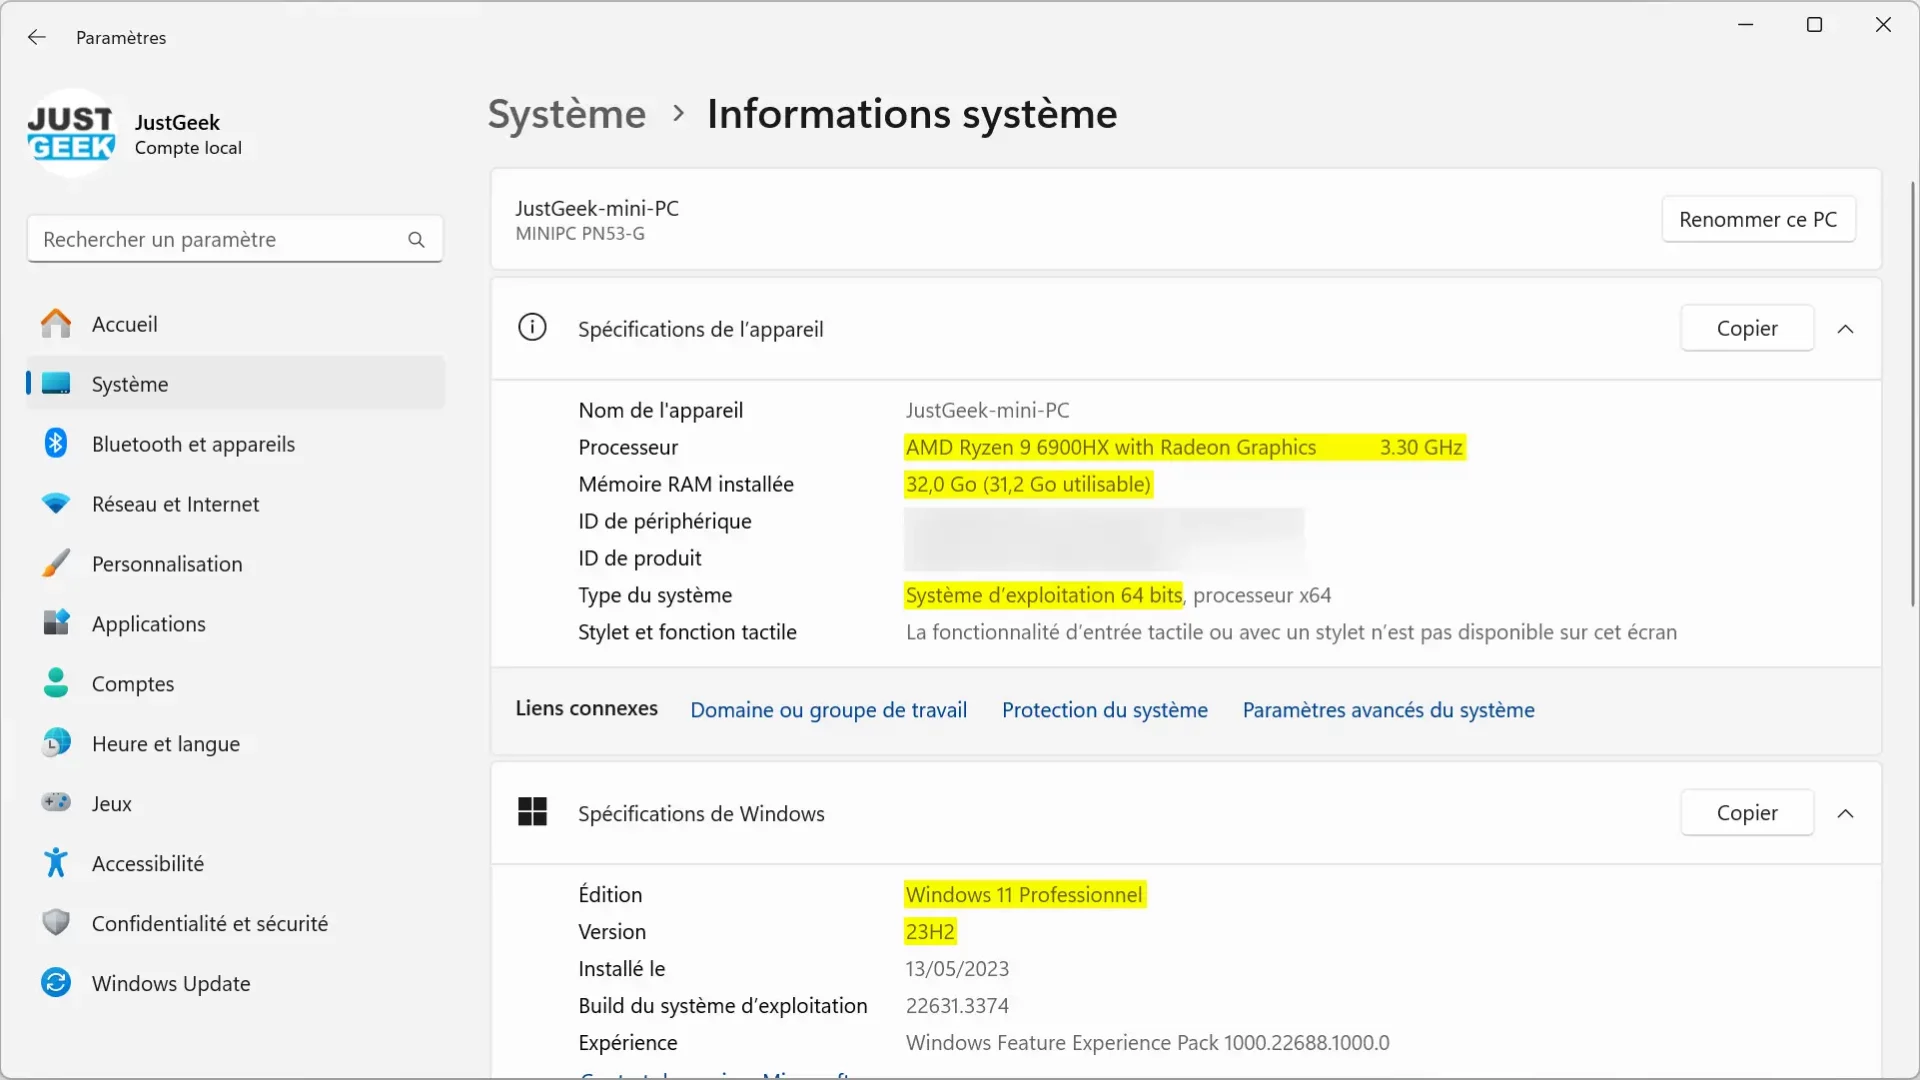Click the Windows Update sidebar icon

pyautogui.click(x=55, y=981)
